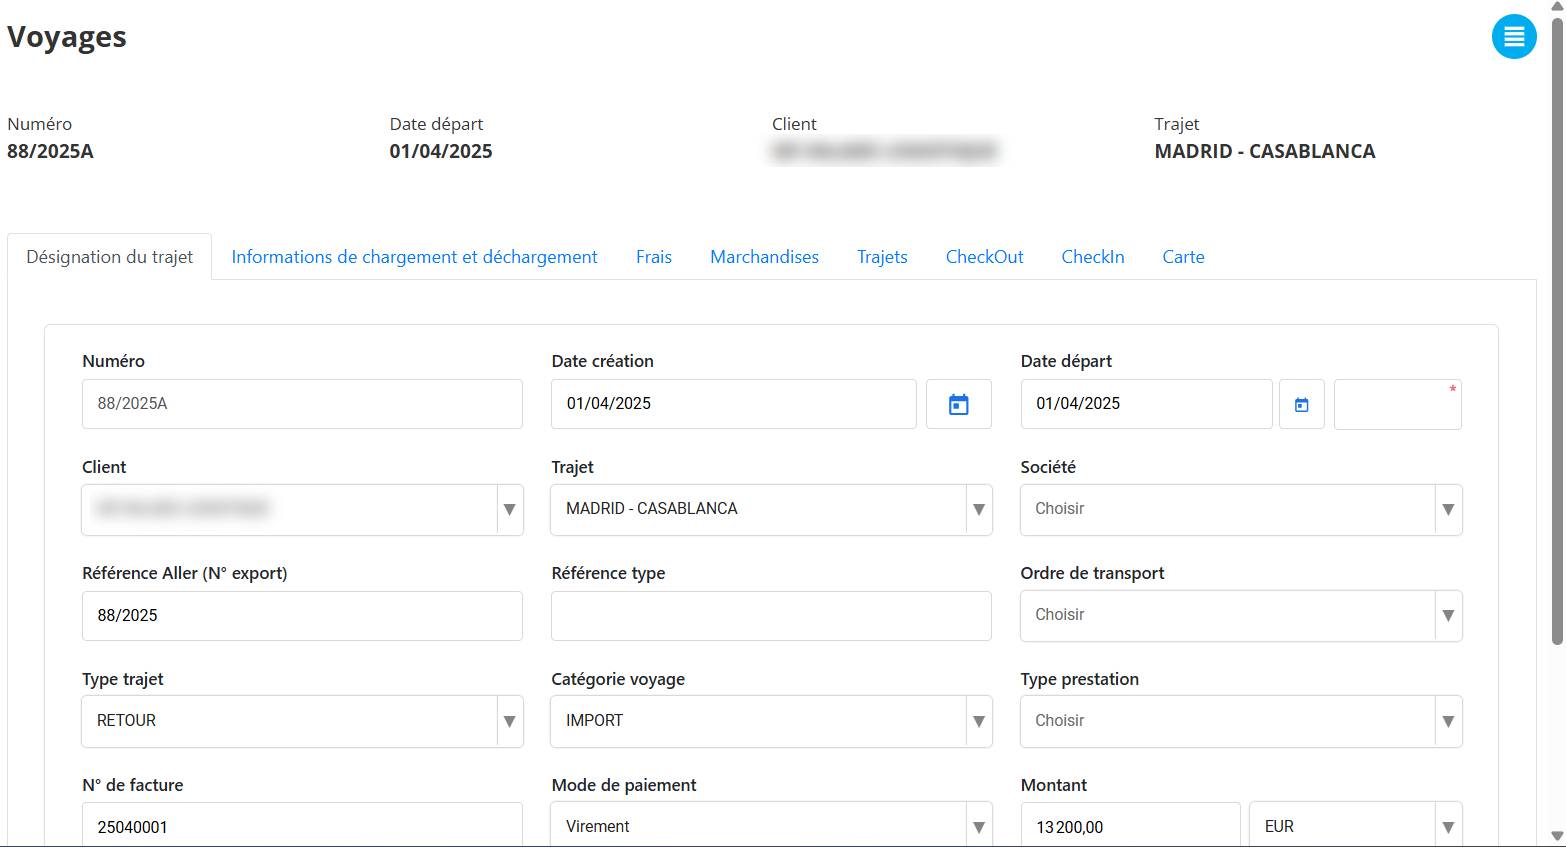
Task: Open the Trajets tab
Action: [882, 257]
